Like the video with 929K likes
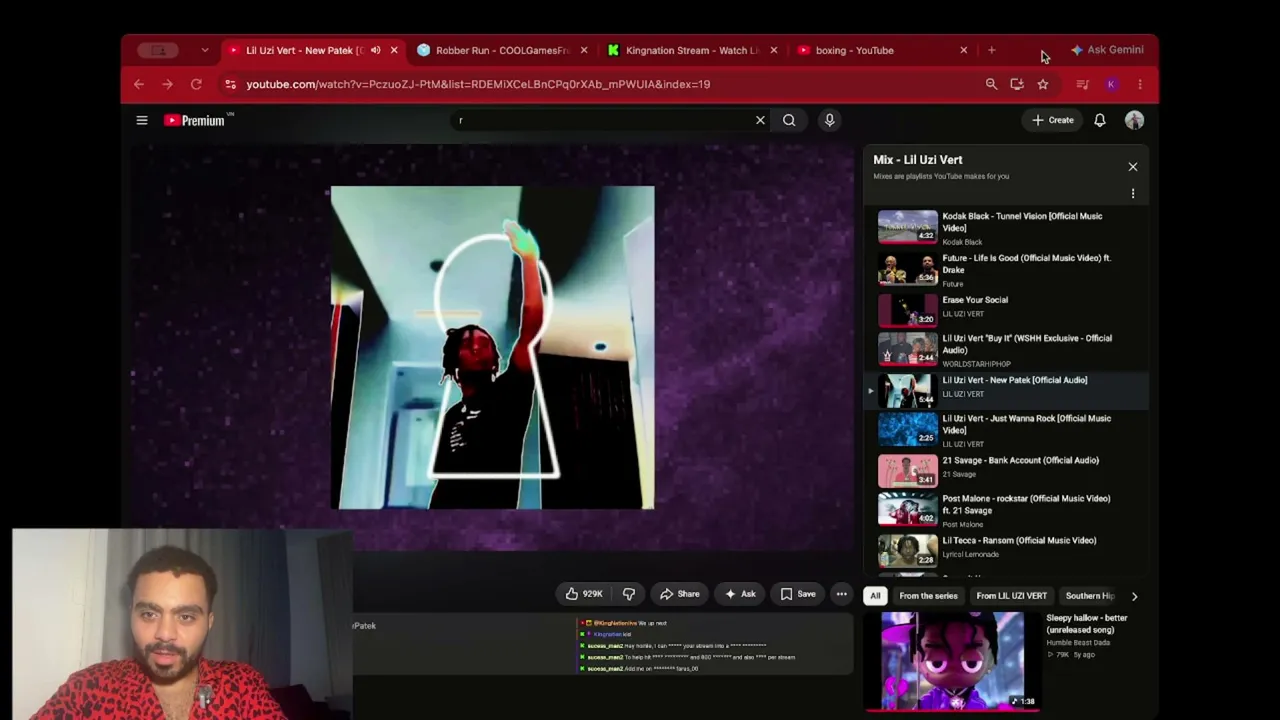Image resolution: width=1280 pixels, height=720 pixels. [x=584, y=594]
